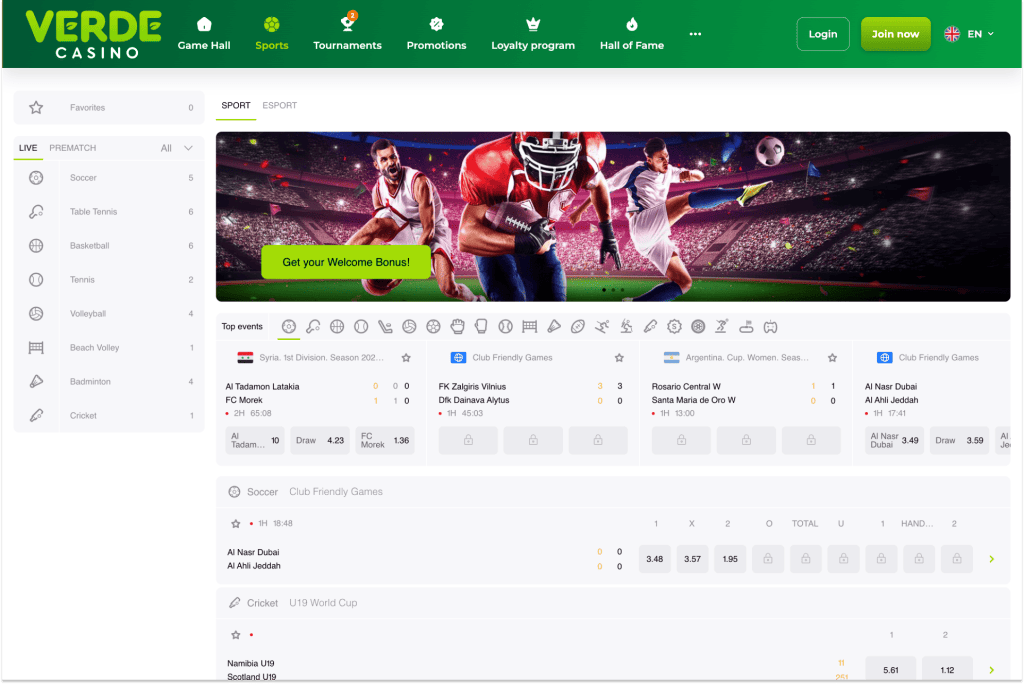Viewport: 1024px width, 684px height.
Task: Select skiing icon in Top events row
Action: click(602, 327)
